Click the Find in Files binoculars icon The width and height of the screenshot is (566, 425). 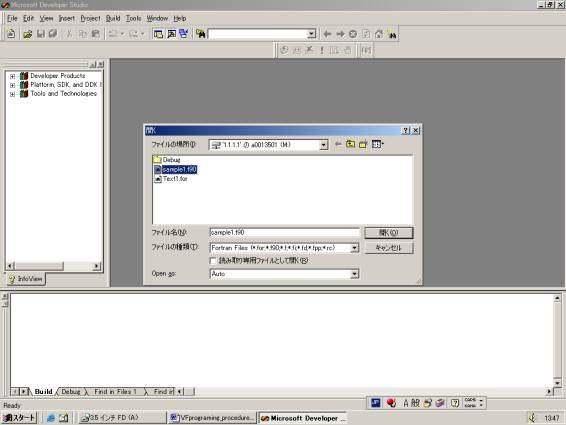(x=201, y=34)
